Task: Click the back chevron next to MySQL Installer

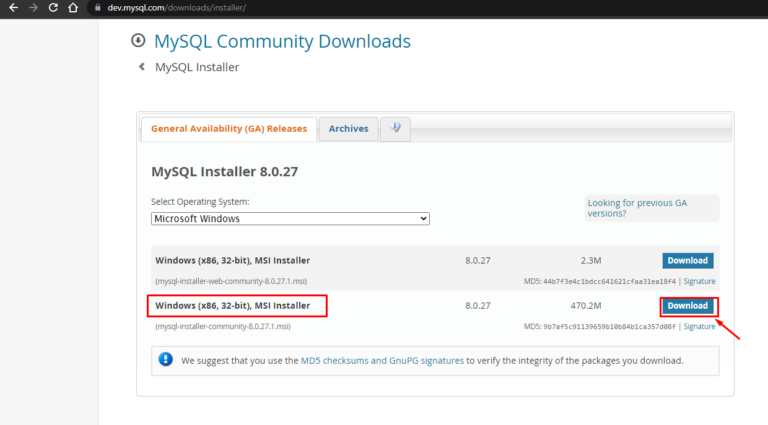Action: (142, 67)
